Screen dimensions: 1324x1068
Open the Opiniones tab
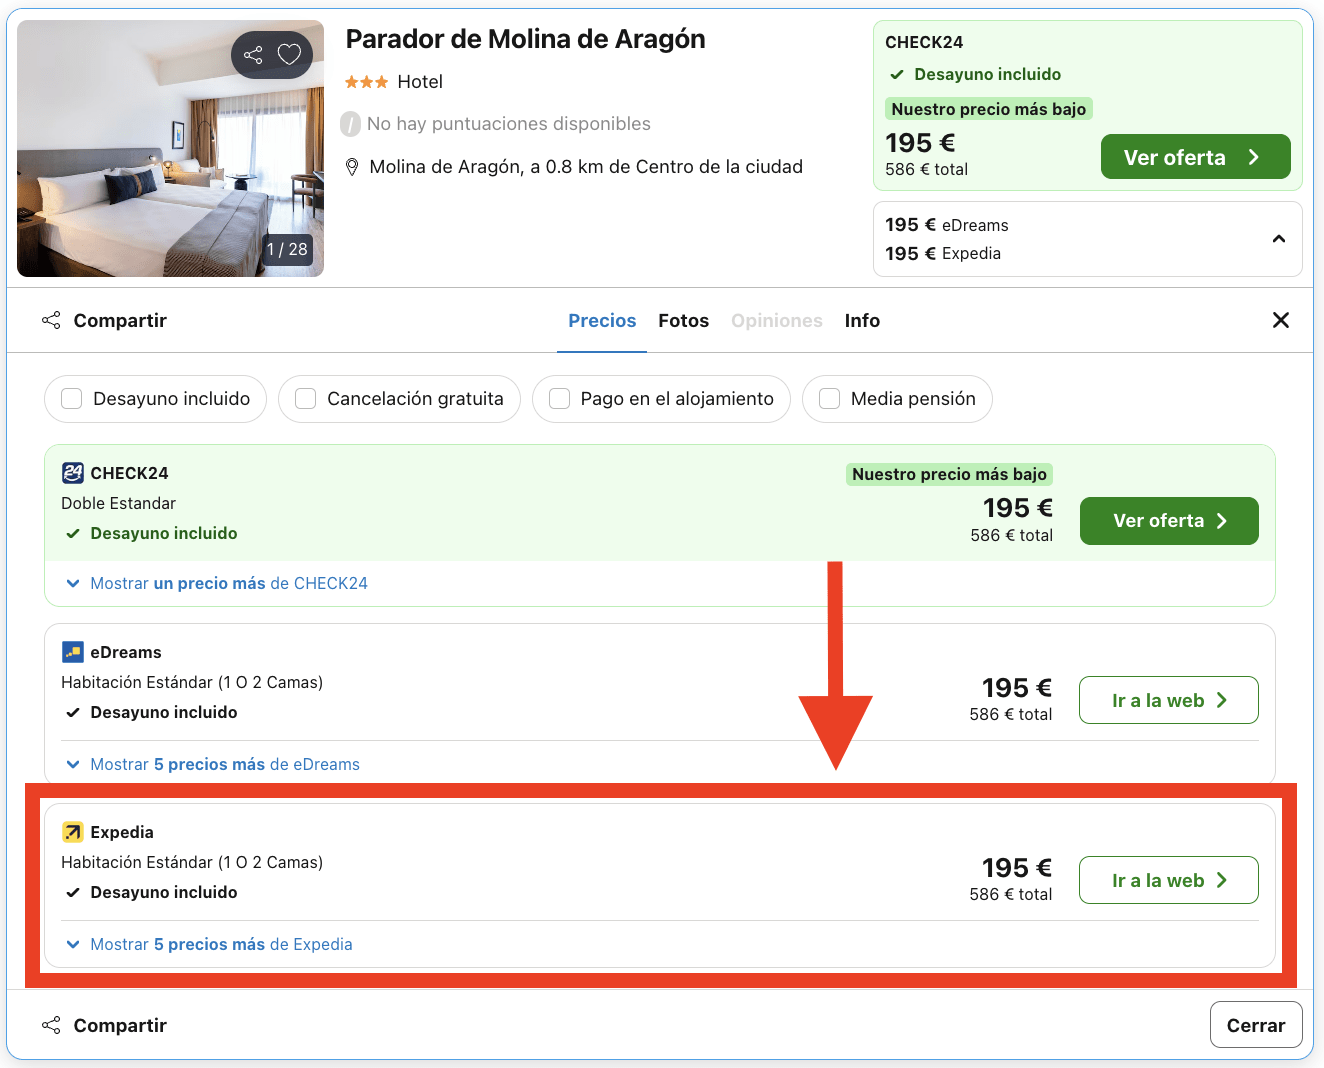pos(777,320)
